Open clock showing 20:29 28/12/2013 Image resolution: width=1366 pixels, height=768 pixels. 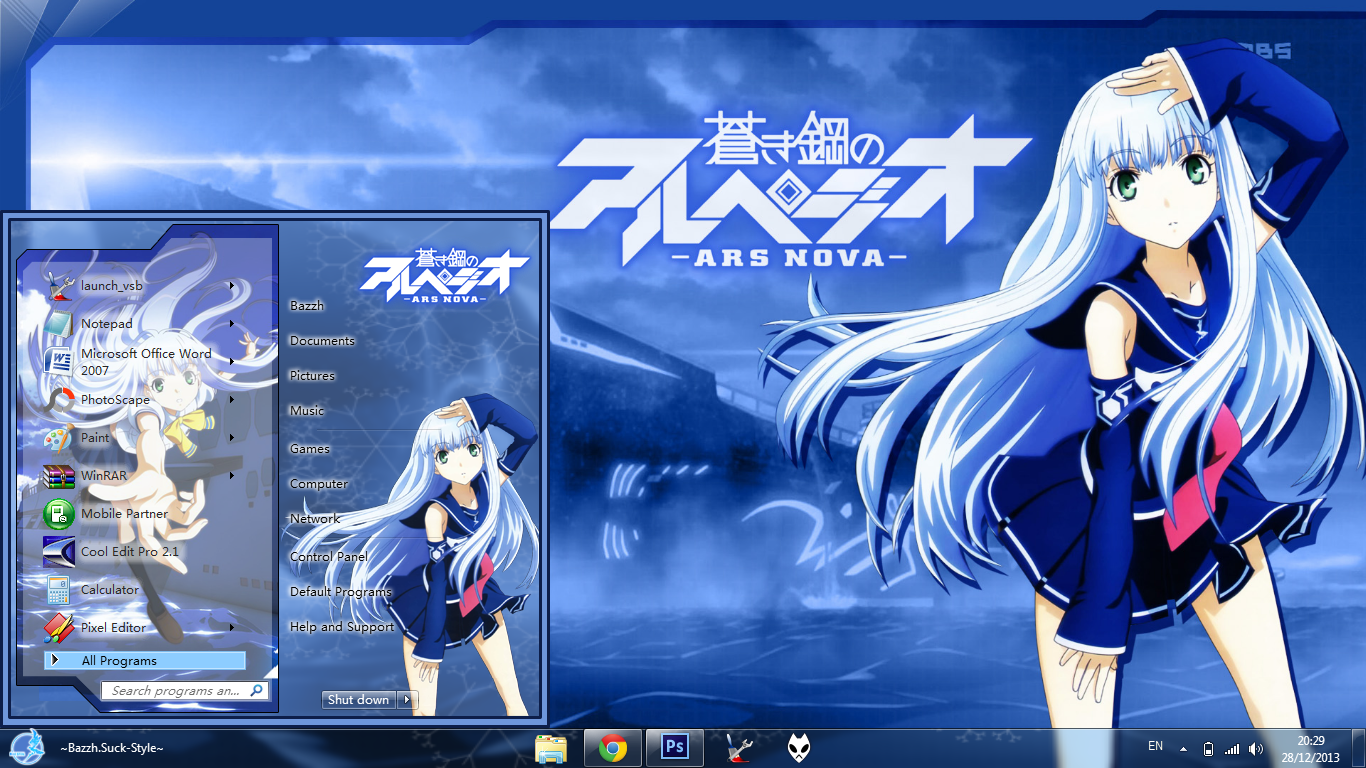point(1311,749)
